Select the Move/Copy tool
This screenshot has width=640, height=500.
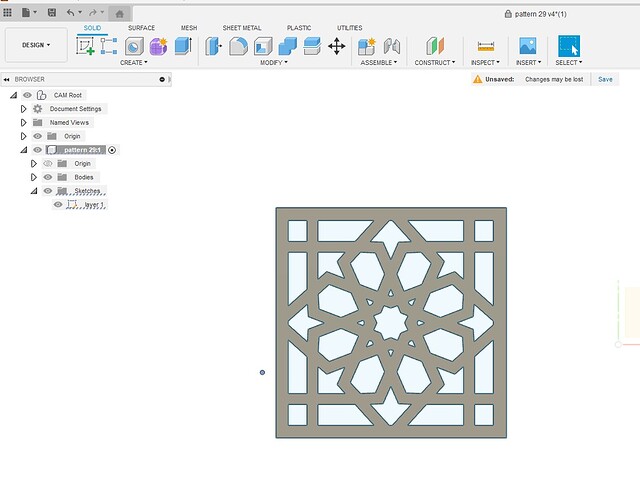tap(337, 46)
